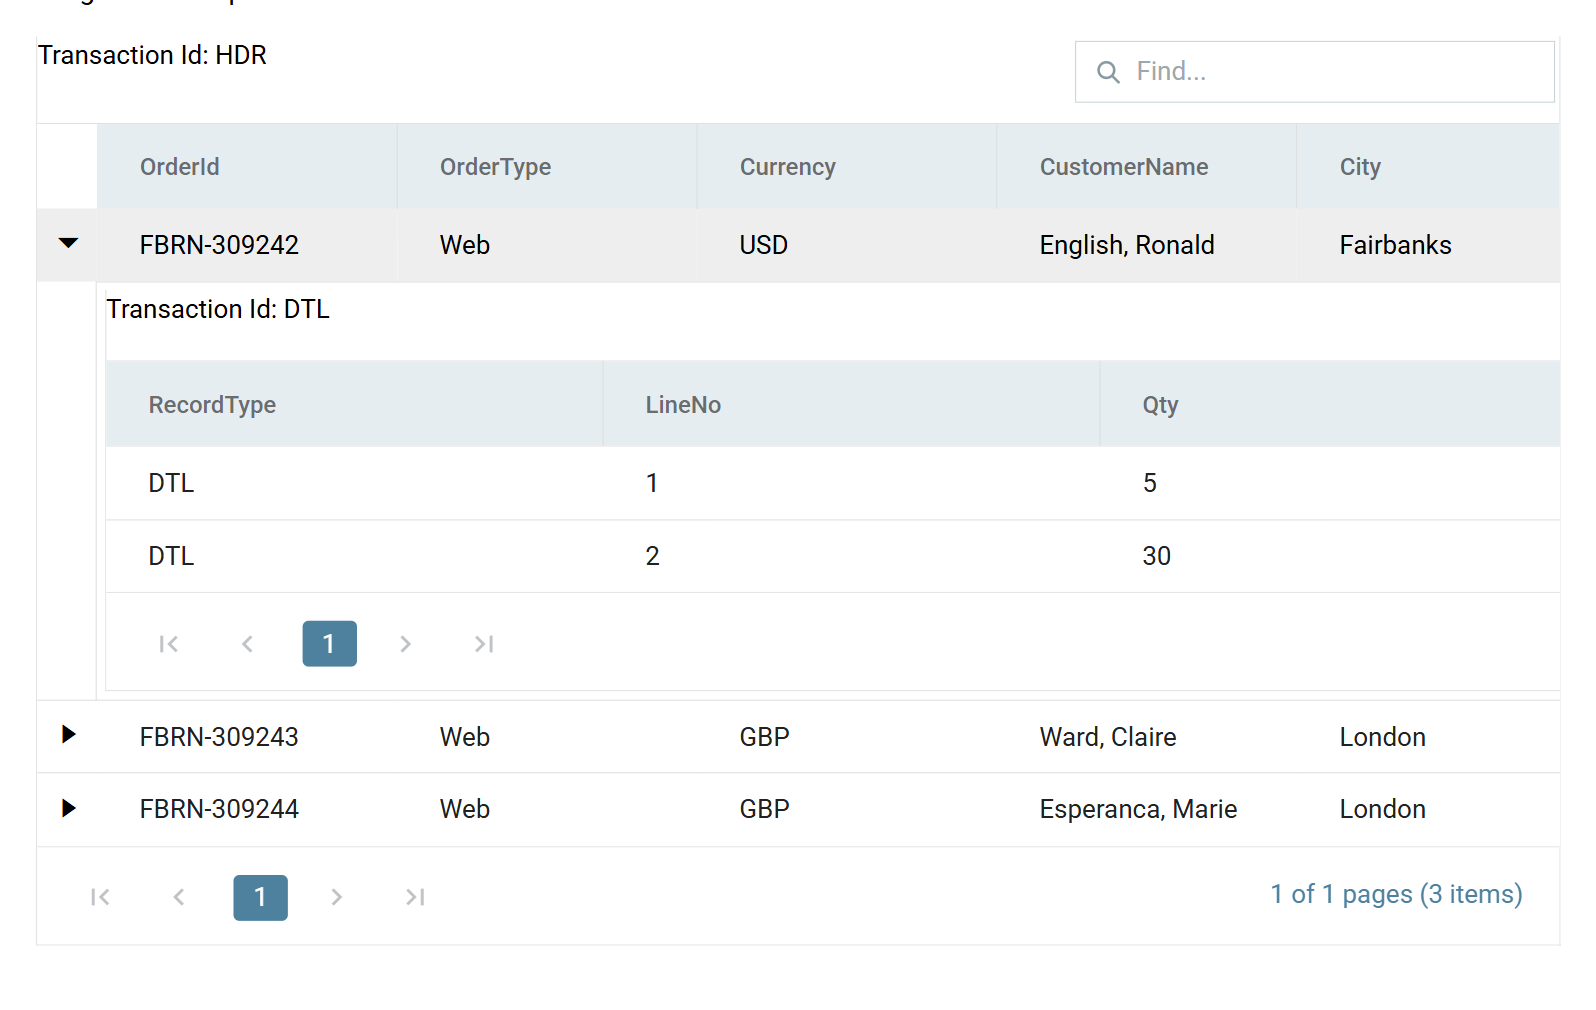This screenshot has width=1596, height=1010.
Task: Sort by the LineNo column header
Action: 851,404
